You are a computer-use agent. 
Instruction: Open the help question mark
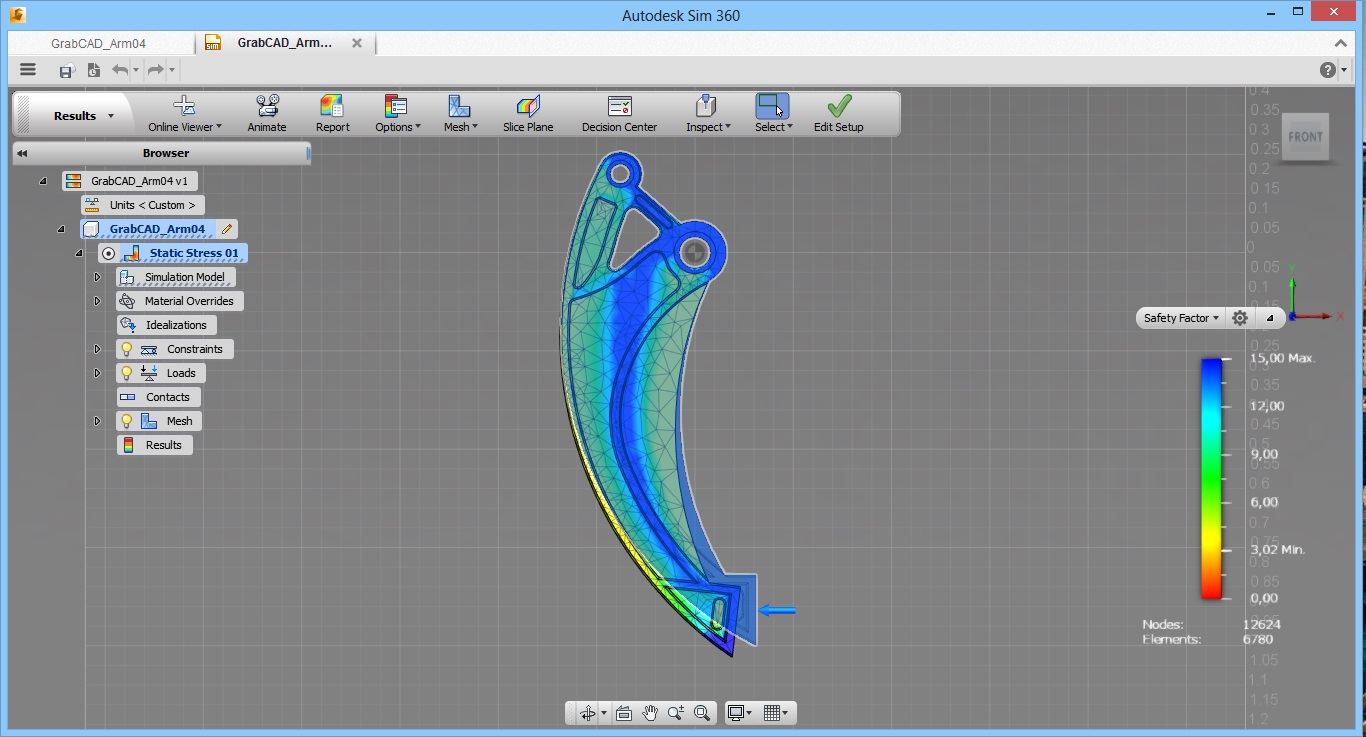coord(1327,70)
